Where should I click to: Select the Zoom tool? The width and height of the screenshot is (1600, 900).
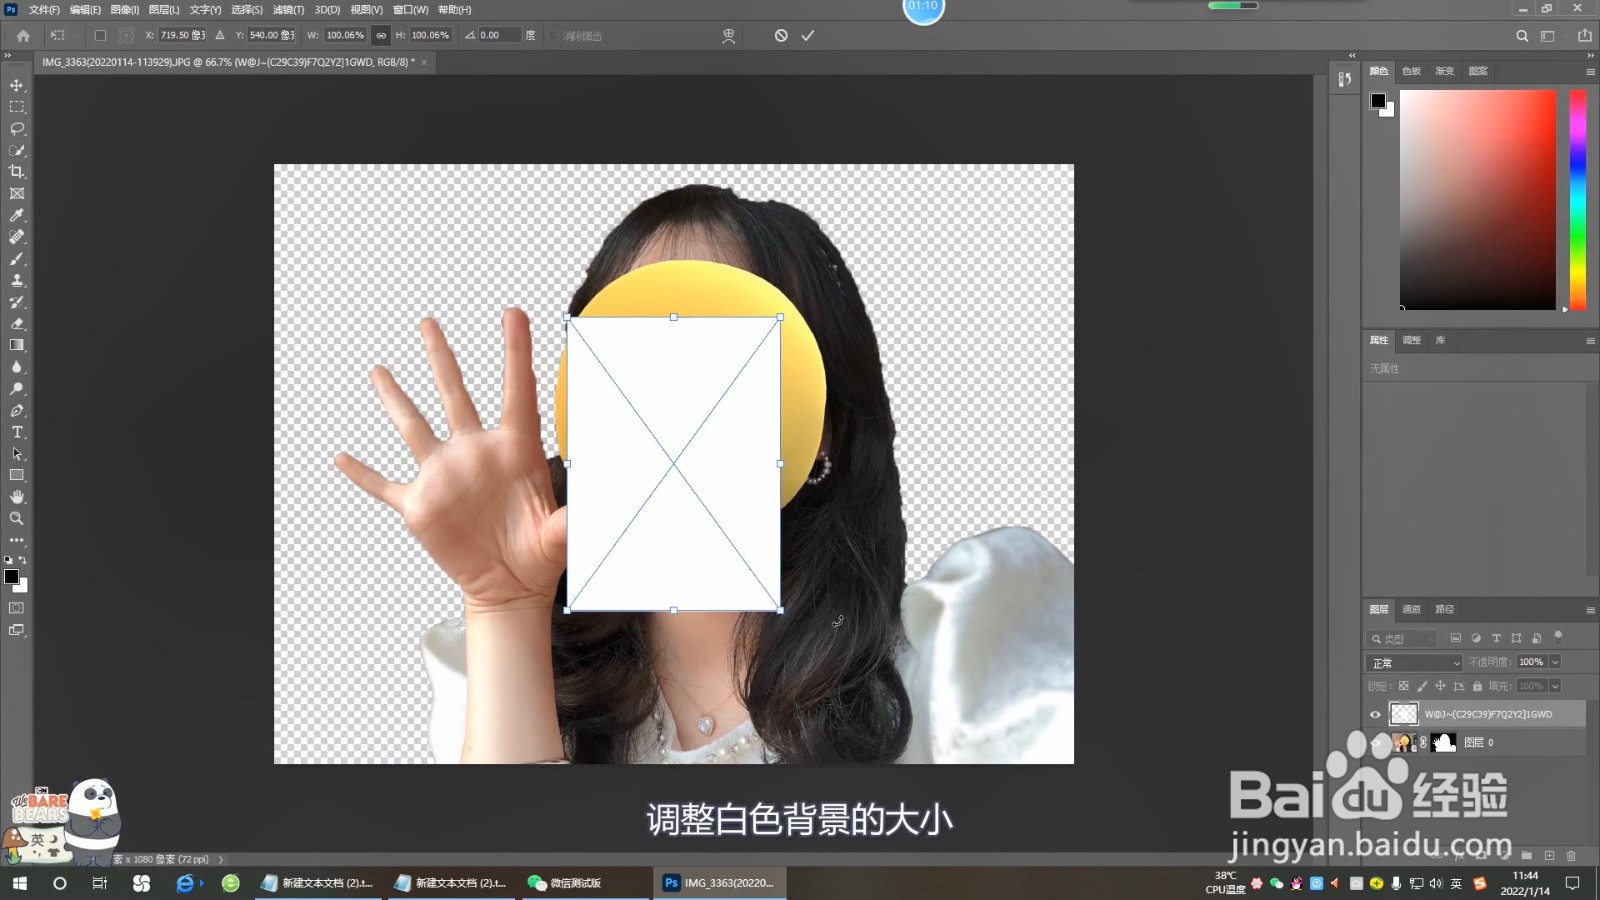tap(16, 518)
